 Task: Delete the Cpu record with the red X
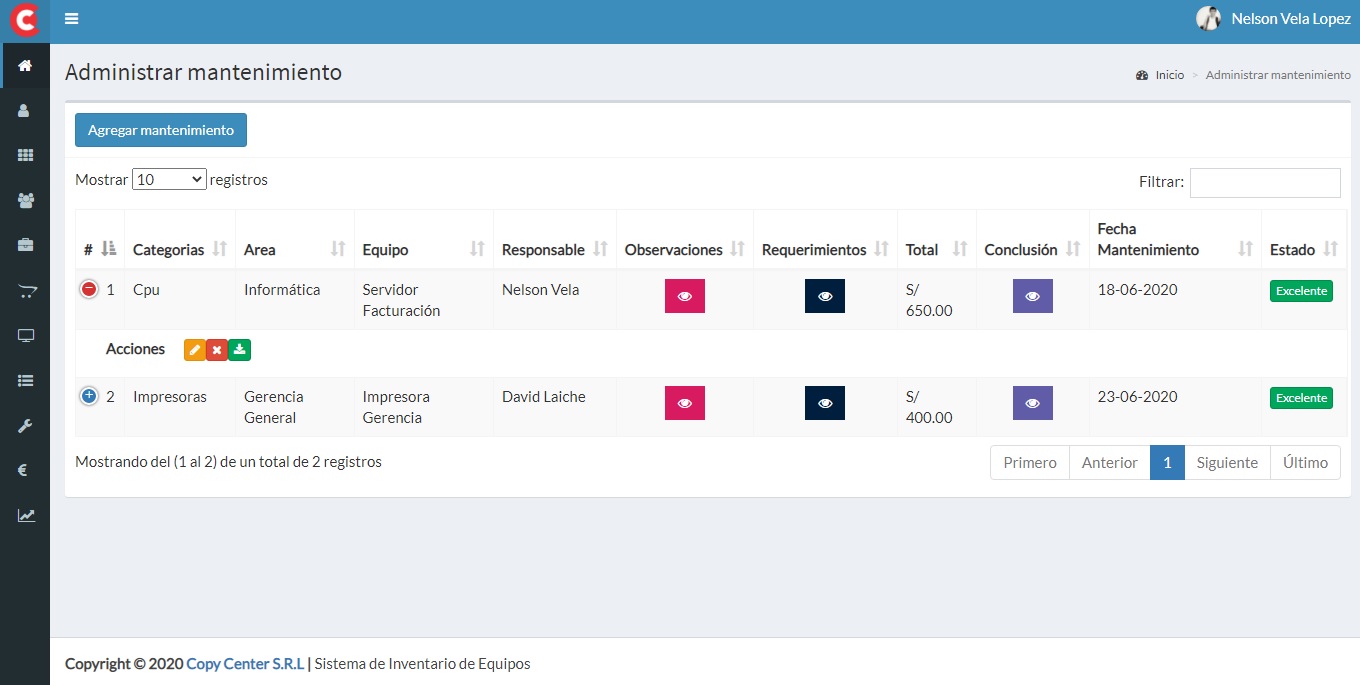(x=217, y=350)
